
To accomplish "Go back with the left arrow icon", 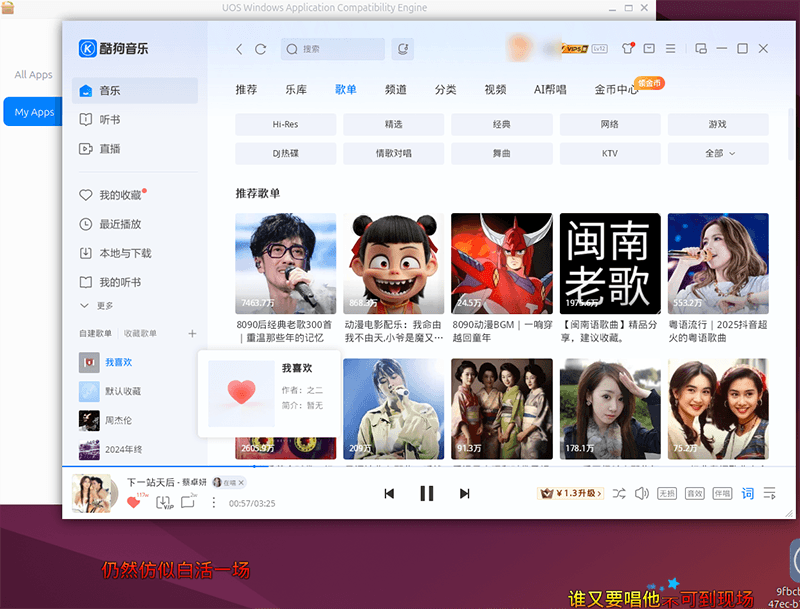I will [239, 49].
